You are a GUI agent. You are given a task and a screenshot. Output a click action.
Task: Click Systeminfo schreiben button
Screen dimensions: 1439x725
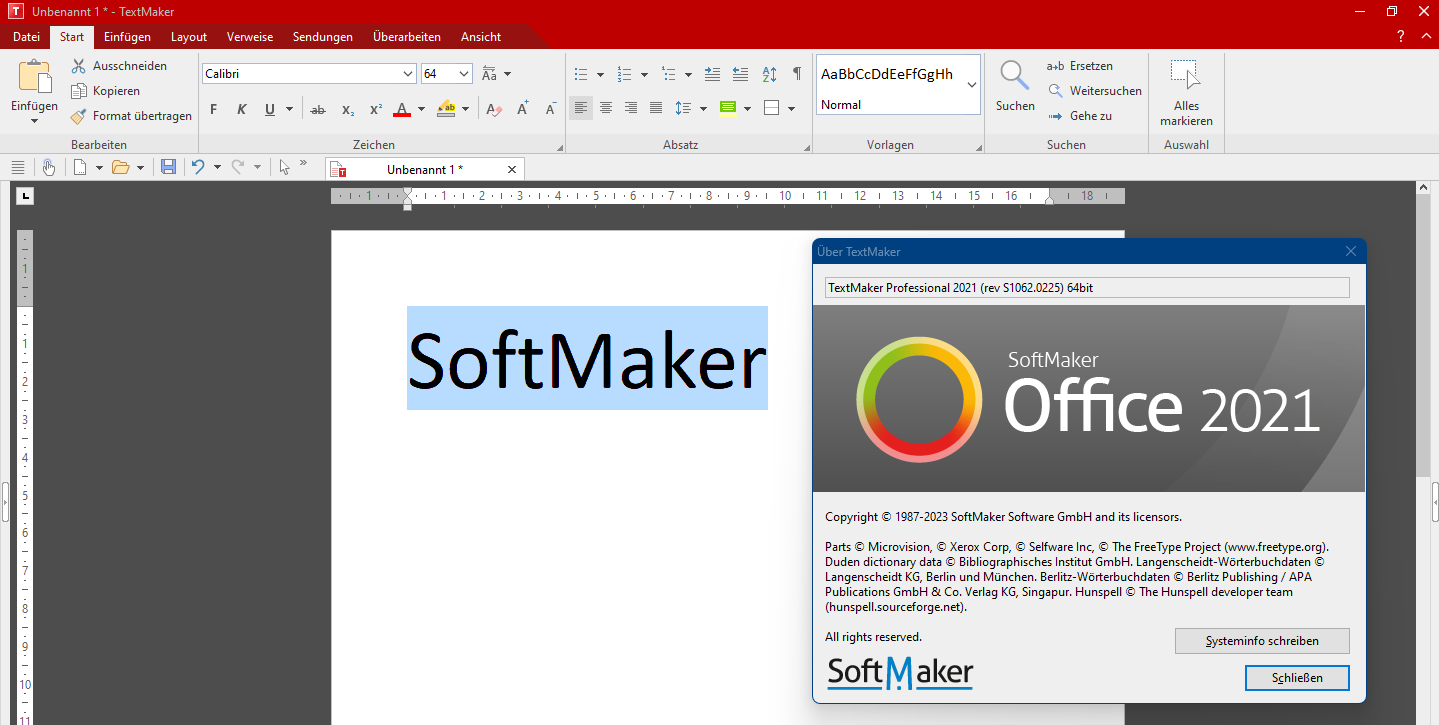[1262, 641]
